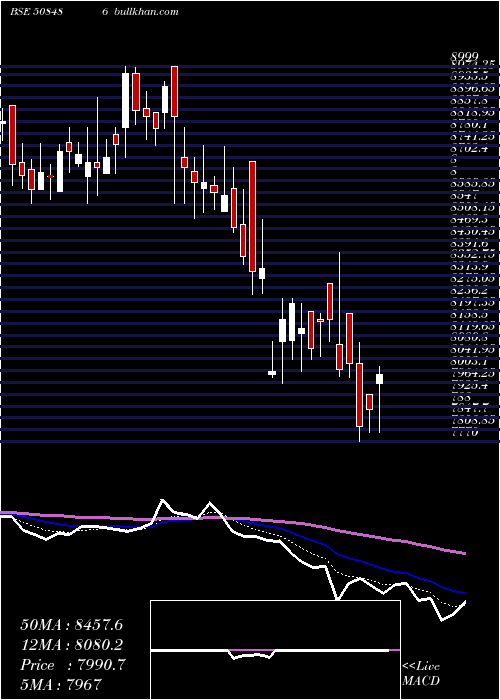
Task: Click the 8547 price axis label
Action: (465, 196)
